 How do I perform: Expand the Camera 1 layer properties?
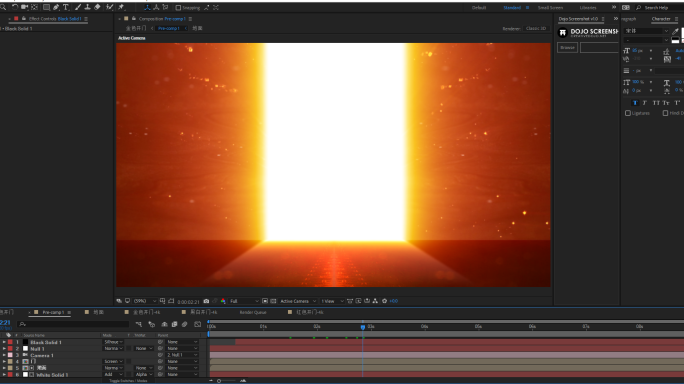(4, 355)
